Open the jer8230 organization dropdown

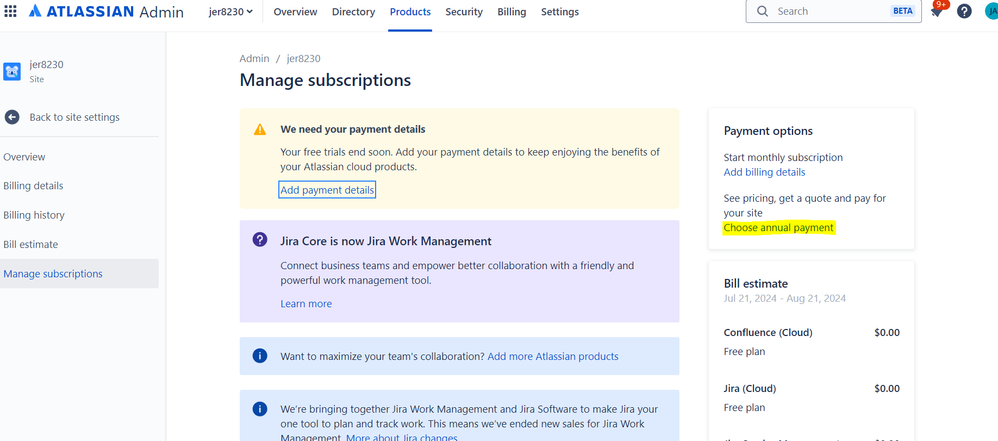tap(230, 11)
